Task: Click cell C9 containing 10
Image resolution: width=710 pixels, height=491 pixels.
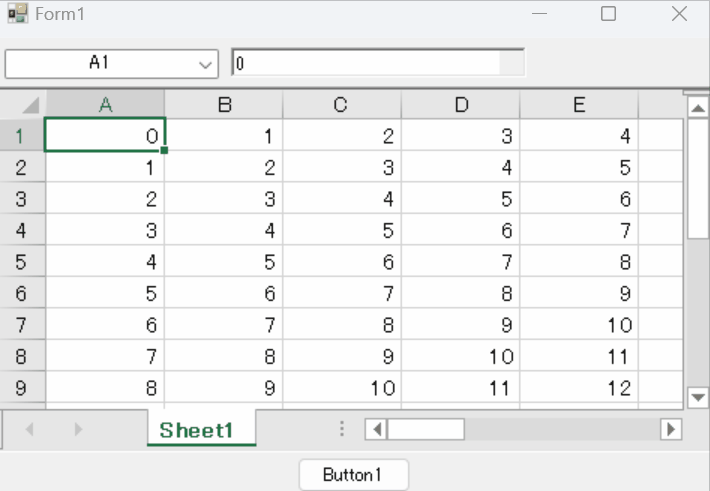Action: [x=342, y=387]
